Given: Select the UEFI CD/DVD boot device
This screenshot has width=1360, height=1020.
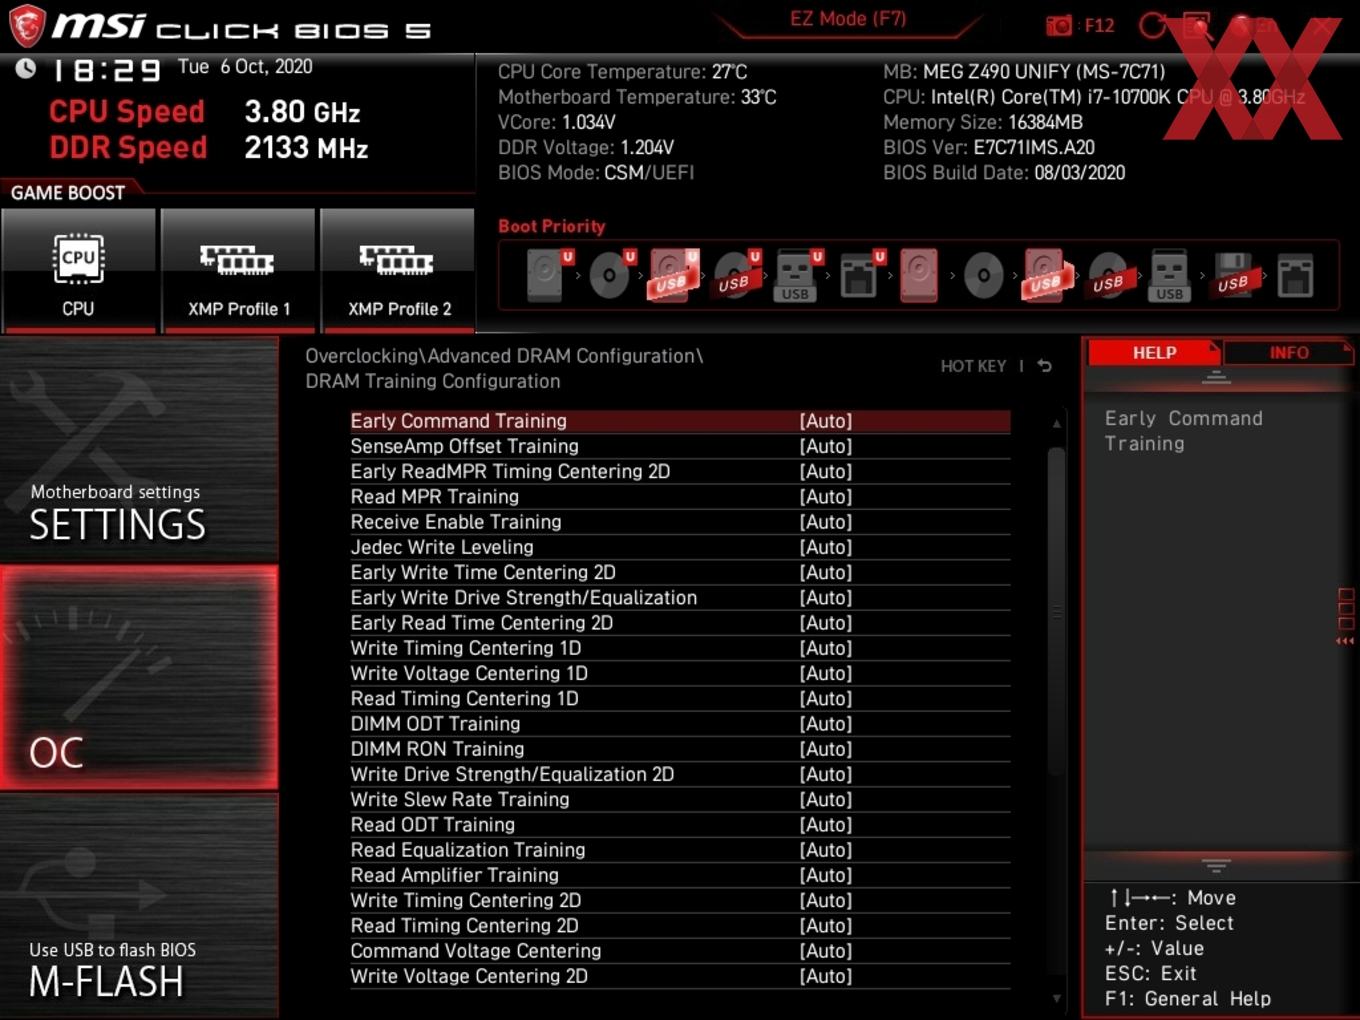Looking at the screenshot, I should click(x=611, y=275).
